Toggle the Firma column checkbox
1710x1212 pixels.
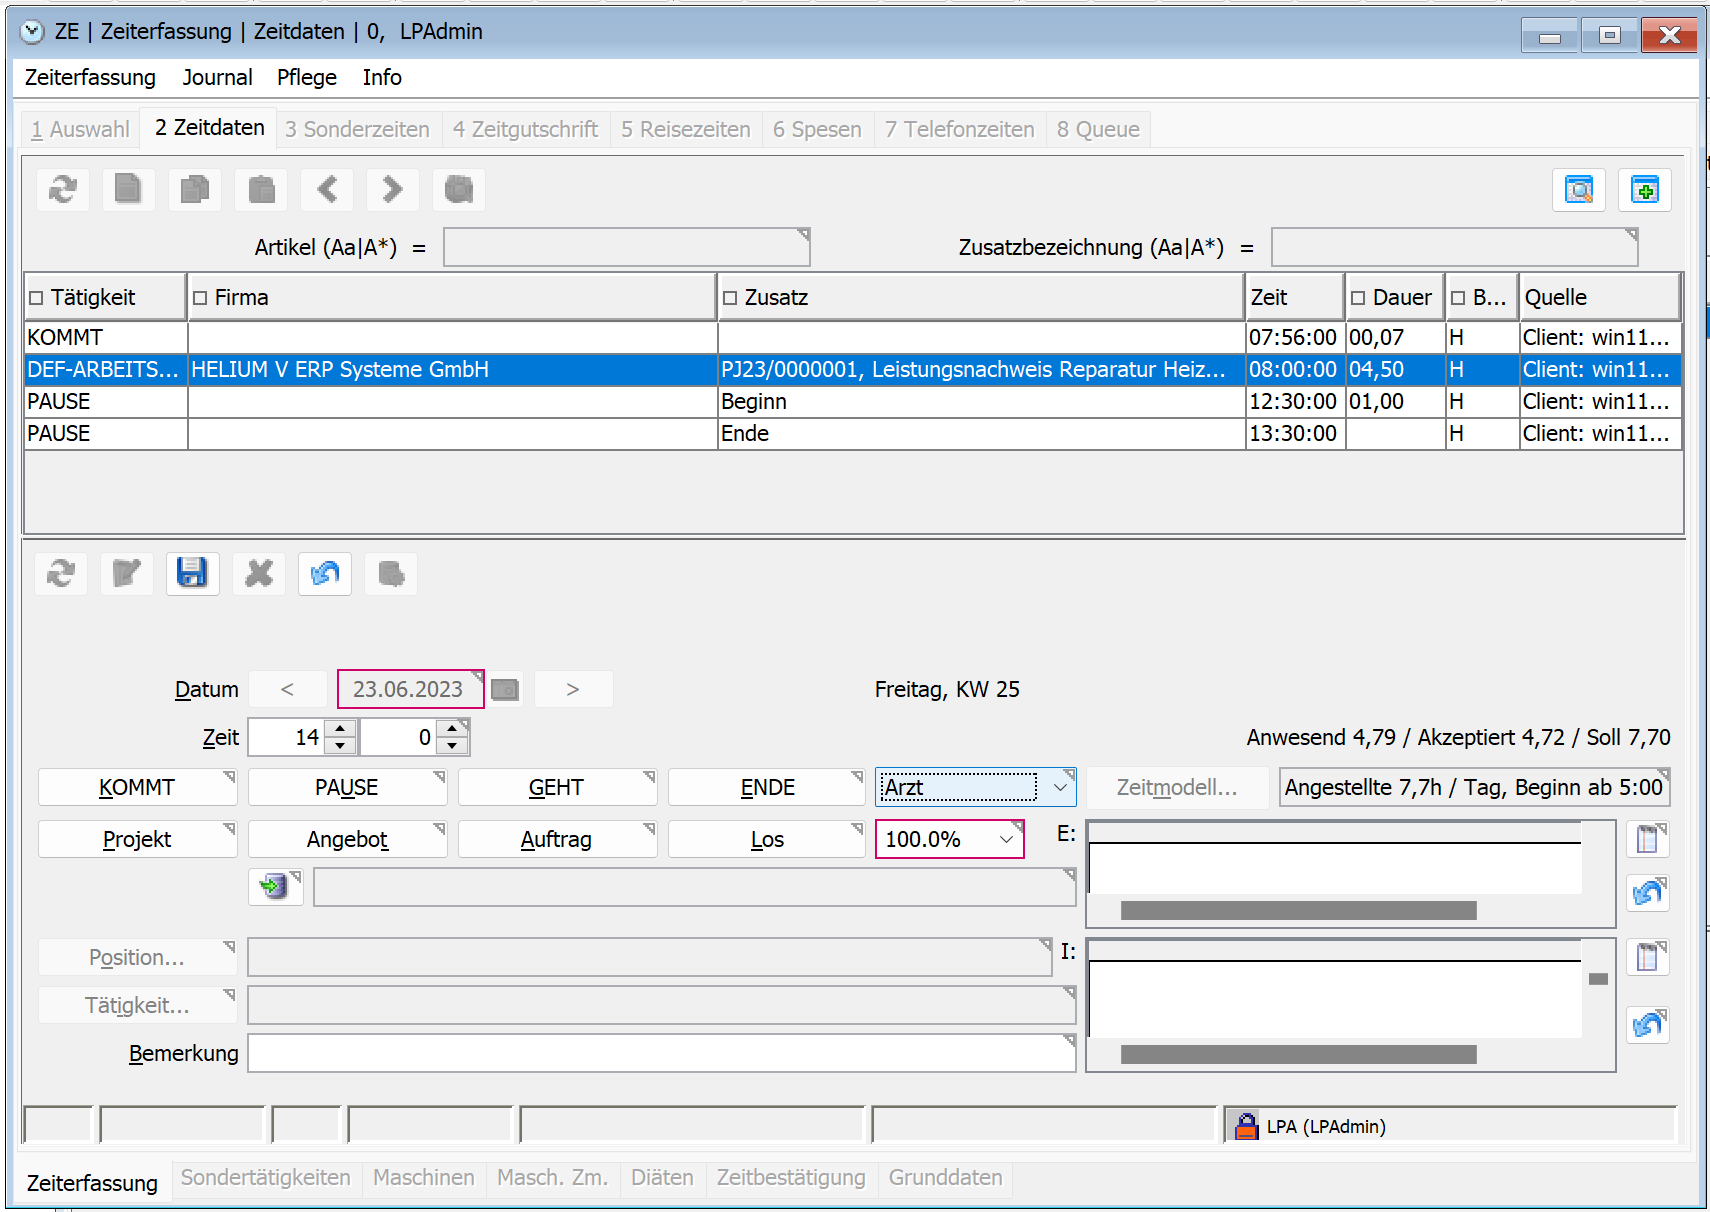pos(200,298)
